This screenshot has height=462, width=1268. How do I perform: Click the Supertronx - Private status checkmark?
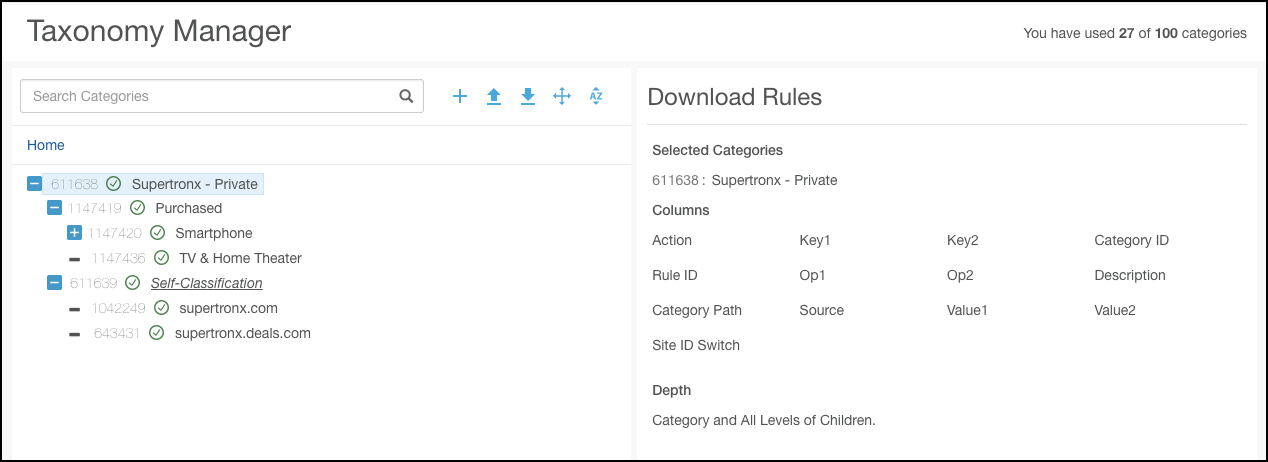114,184
